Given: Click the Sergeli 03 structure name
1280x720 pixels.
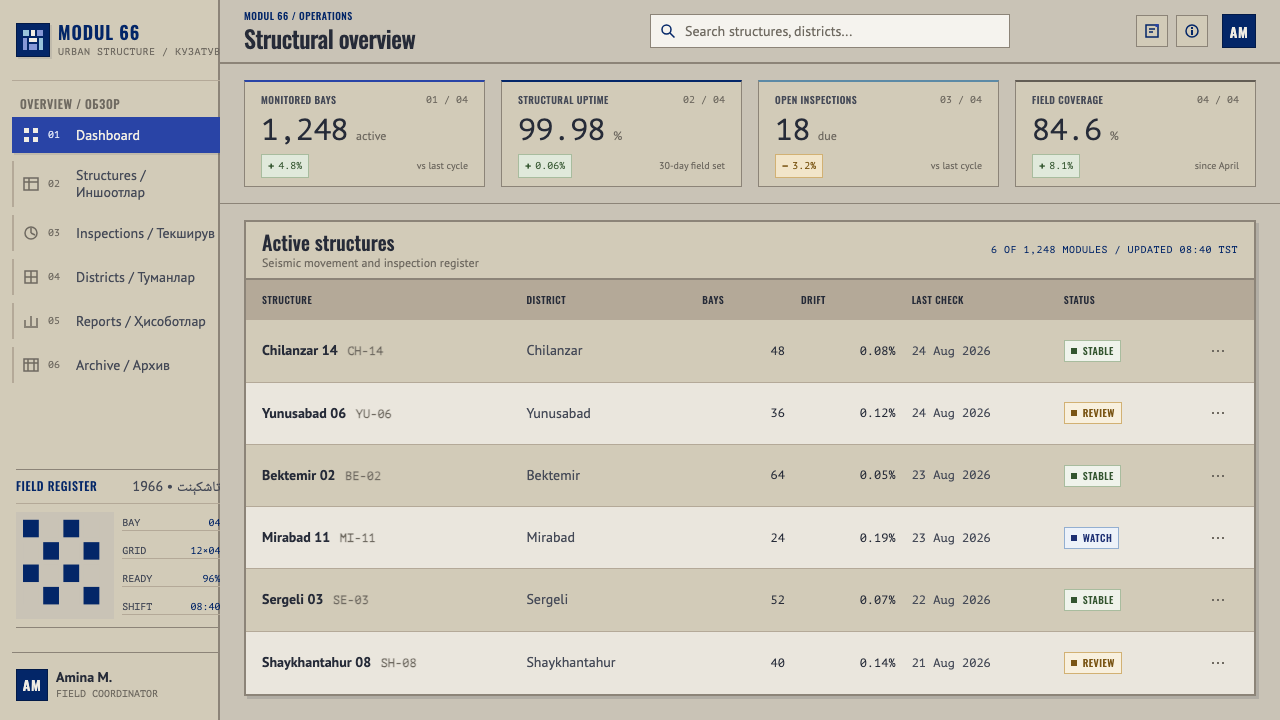Looking at the screenshot, I should (292, 600).
